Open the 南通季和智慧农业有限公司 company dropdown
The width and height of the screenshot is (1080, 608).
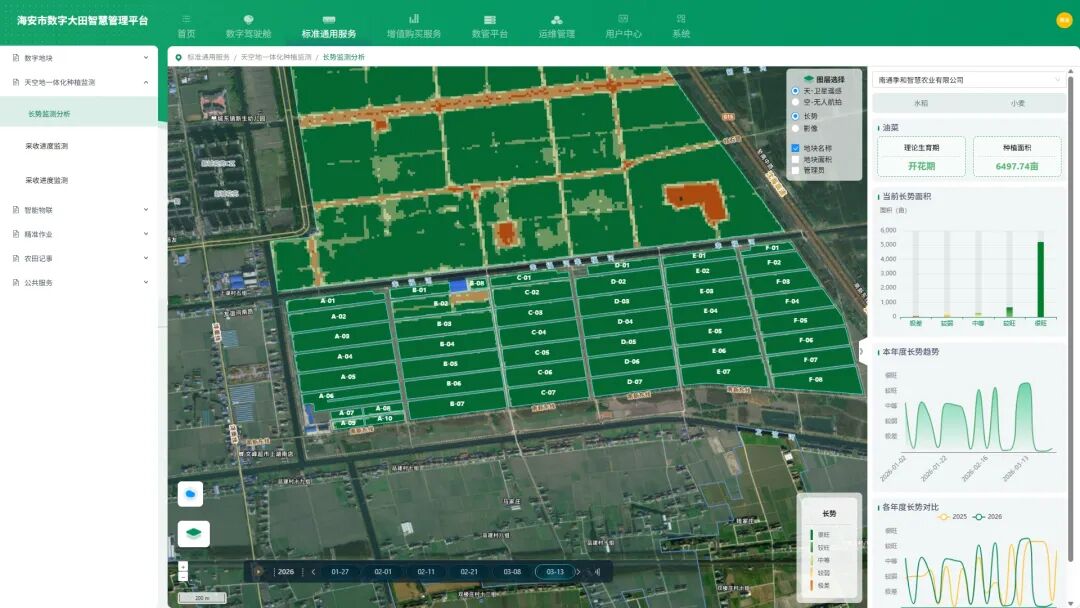[x=968, y=80]
